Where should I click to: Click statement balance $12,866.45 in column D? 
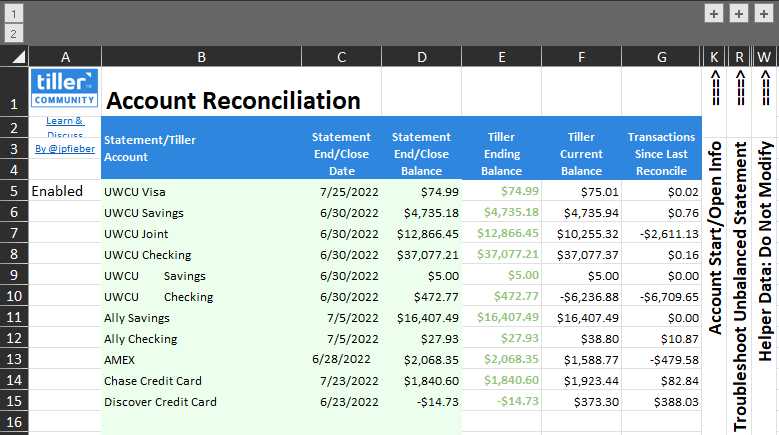tap(421, 233)
